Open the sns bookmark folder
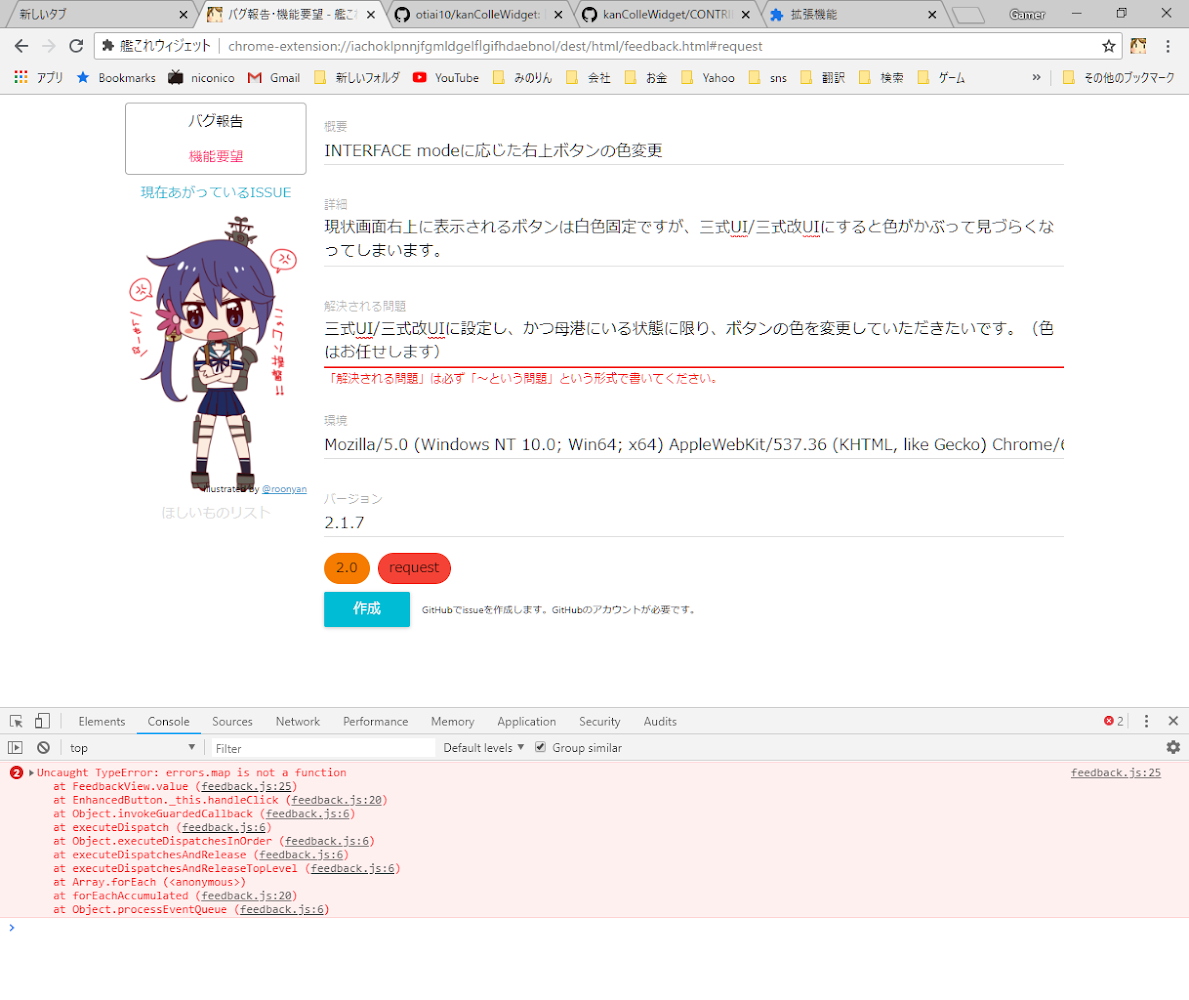Viewport: 1189px width, 1000px height. pos(767,77)
